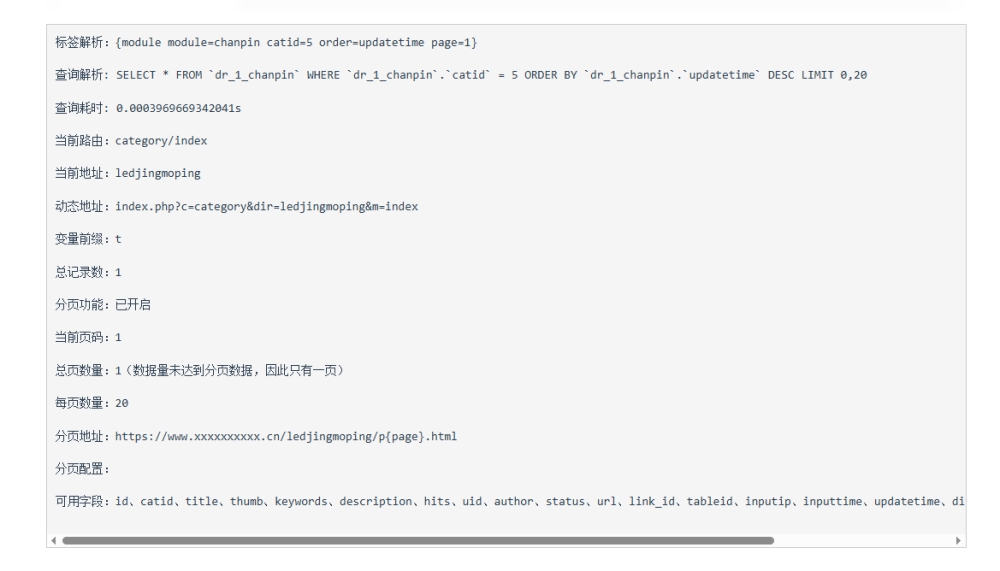Viewport: 1000px width, 571px height.
Task: Click the 标签解析 module tag text
Action: (296, 43)
